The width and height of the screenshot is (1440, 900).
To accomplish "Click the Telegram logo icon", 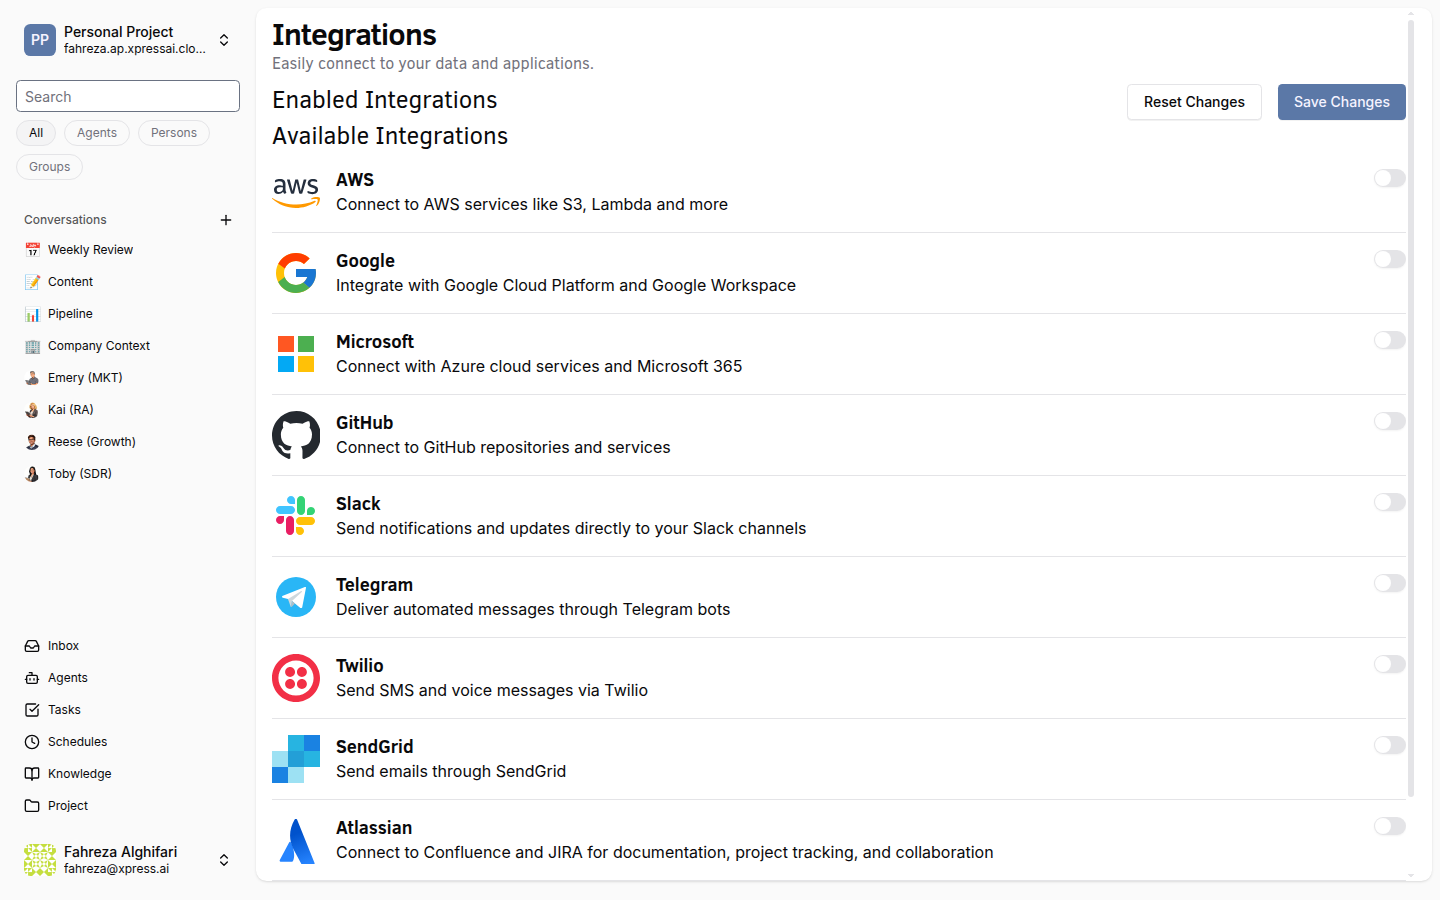I will point(296,597).
